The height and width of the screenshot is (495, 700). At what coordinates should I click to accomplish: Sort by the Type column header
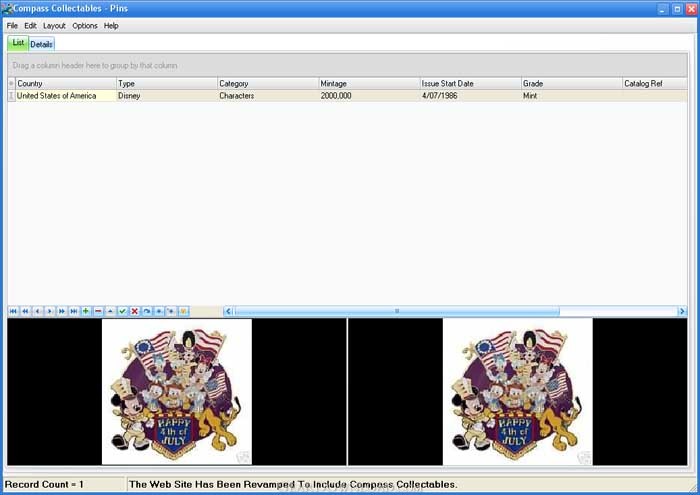pyautogui.click(x=167, y=83)
